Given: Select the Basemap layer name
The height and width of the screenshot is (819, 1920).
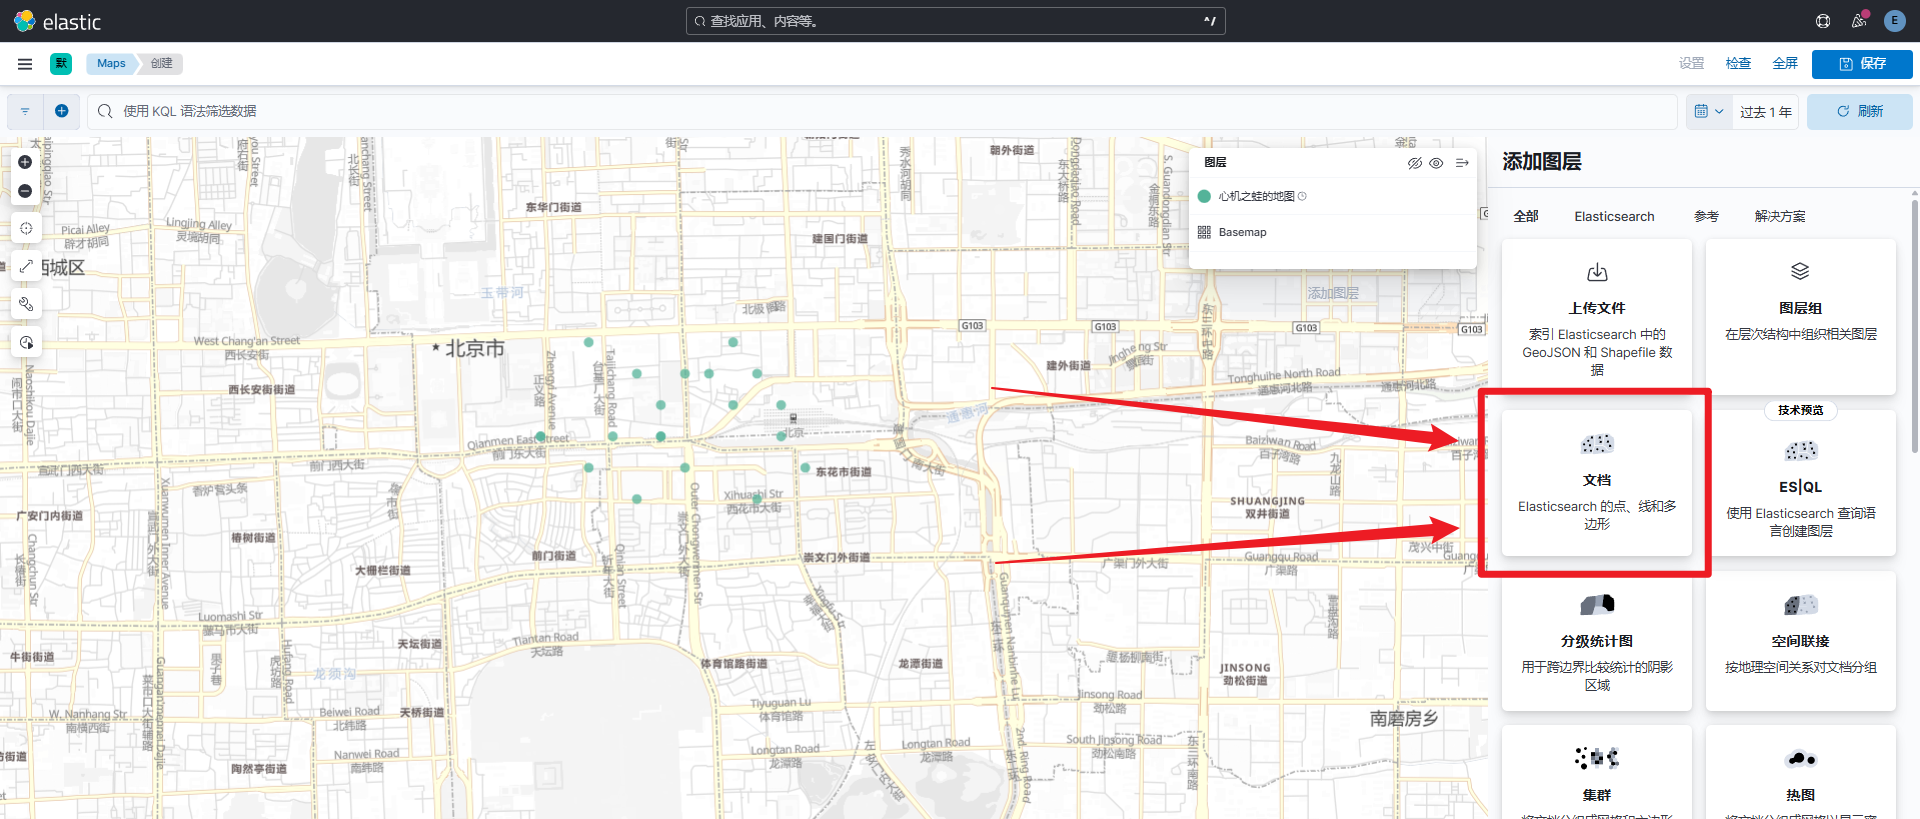Looking at the screenshot, I should tap(1242, 232).
